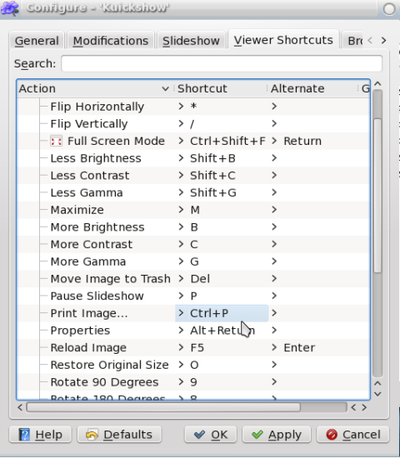Click the tab bar scroll-left arrow
The height and width of the screenshot is (458, 400).
click(370, 41)
